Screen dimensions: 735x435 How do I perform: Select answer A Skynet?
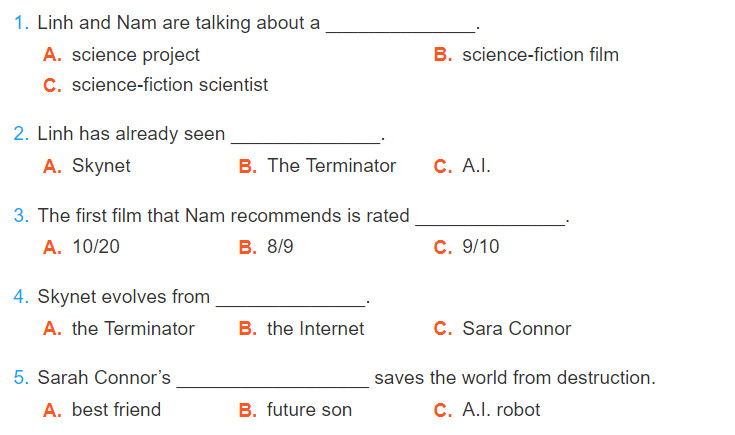click(x=87, y=166)
